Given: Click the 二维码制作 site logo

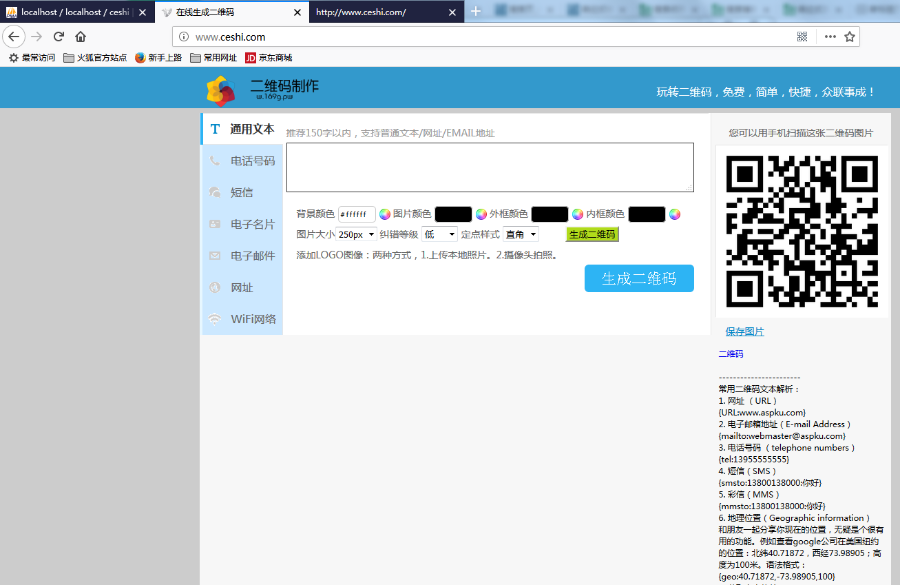Looking at the screenshot, I should tap(262, 91).
